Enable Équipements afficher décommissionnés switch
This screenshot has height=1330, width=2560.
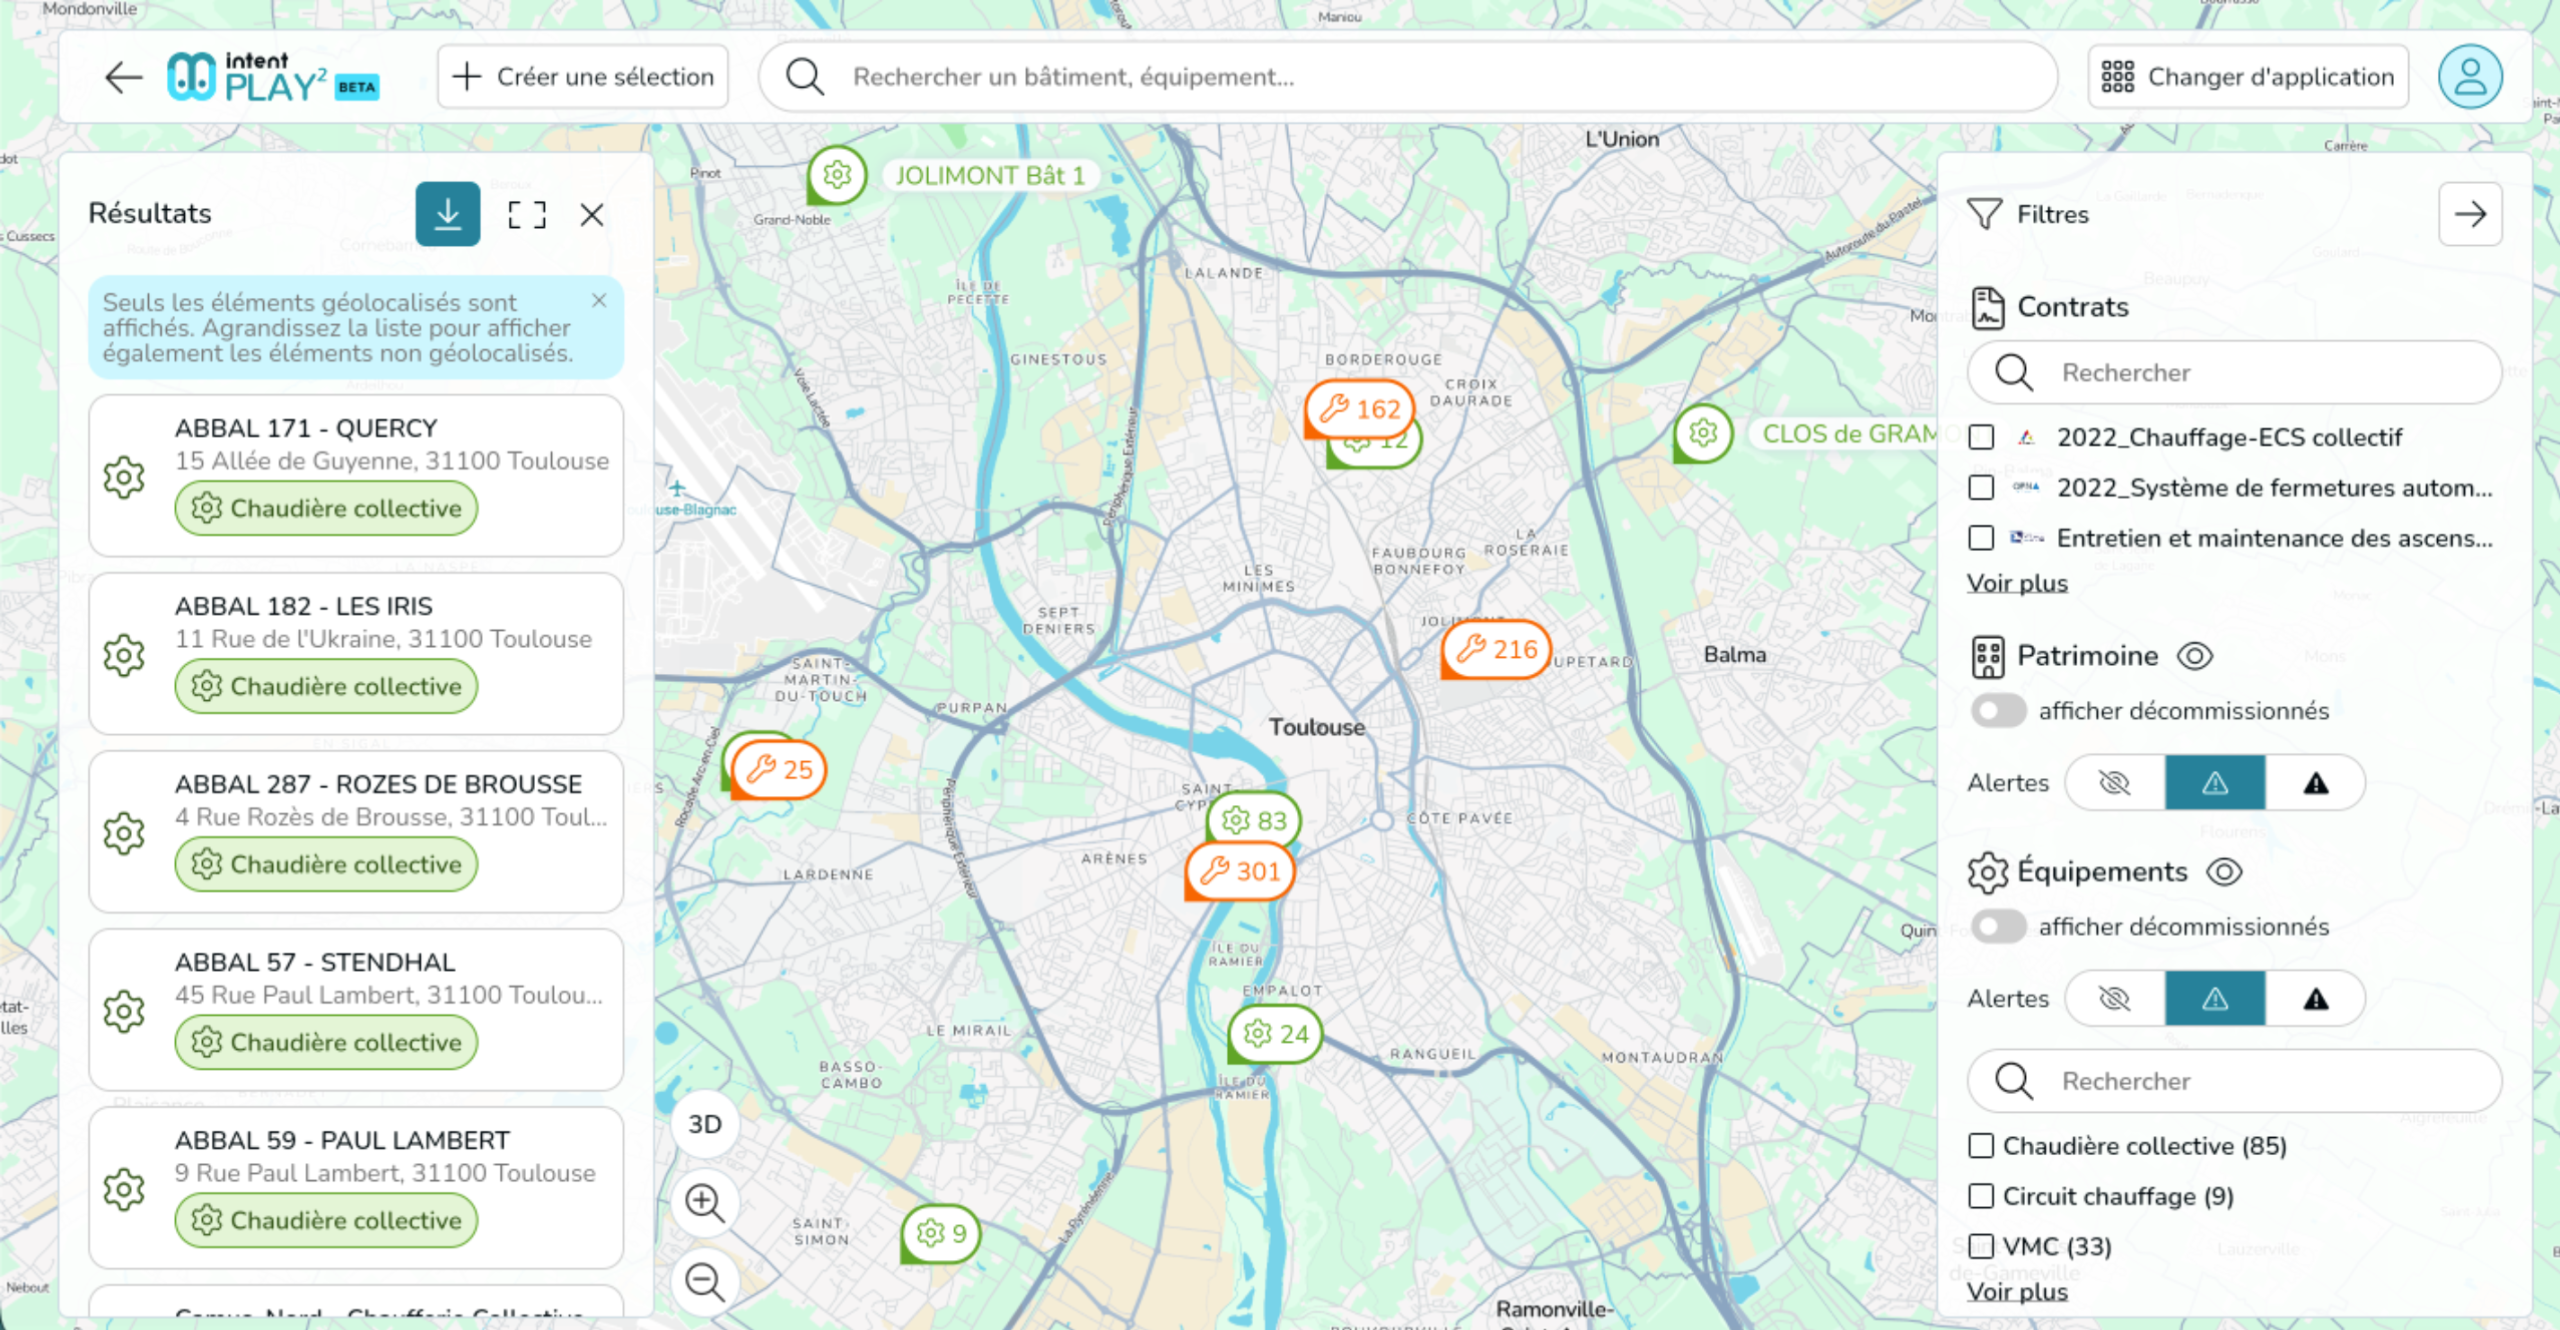click(1997, 927)
